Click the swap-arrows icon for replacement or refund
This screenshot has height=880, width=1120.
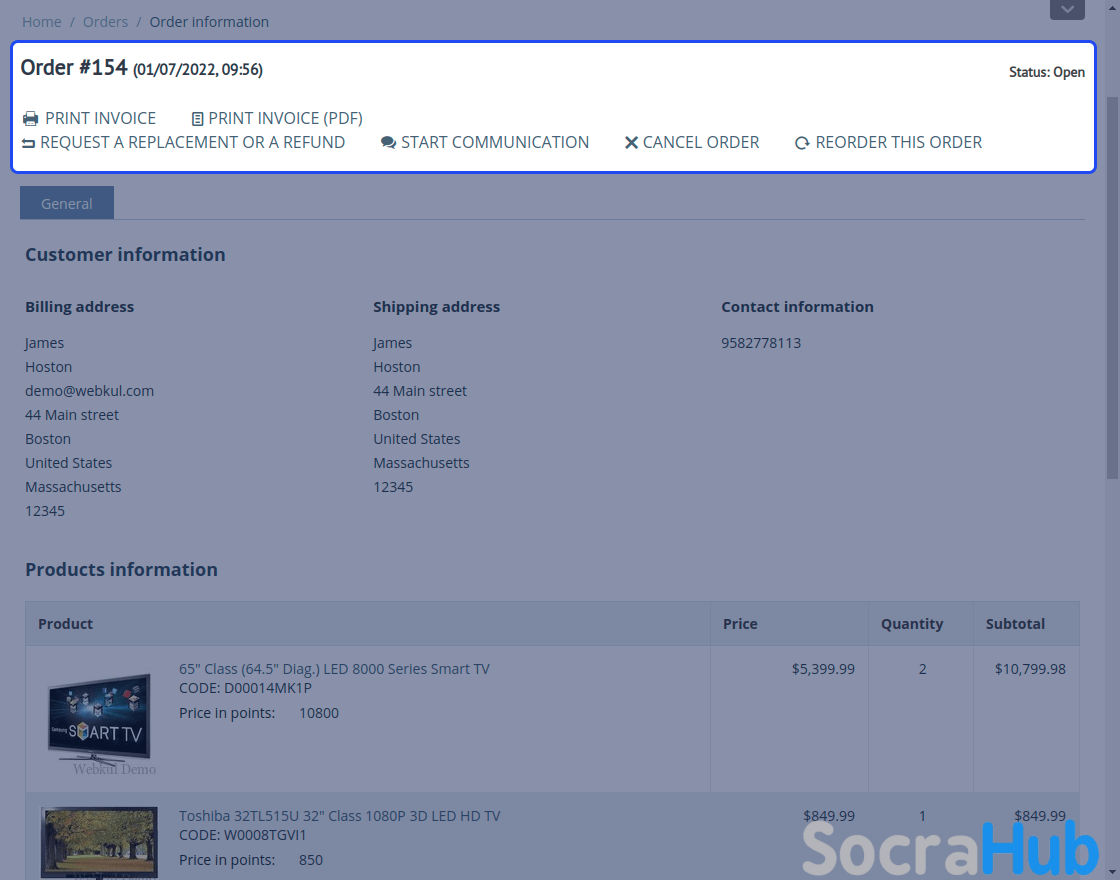(x=28, y=143)
